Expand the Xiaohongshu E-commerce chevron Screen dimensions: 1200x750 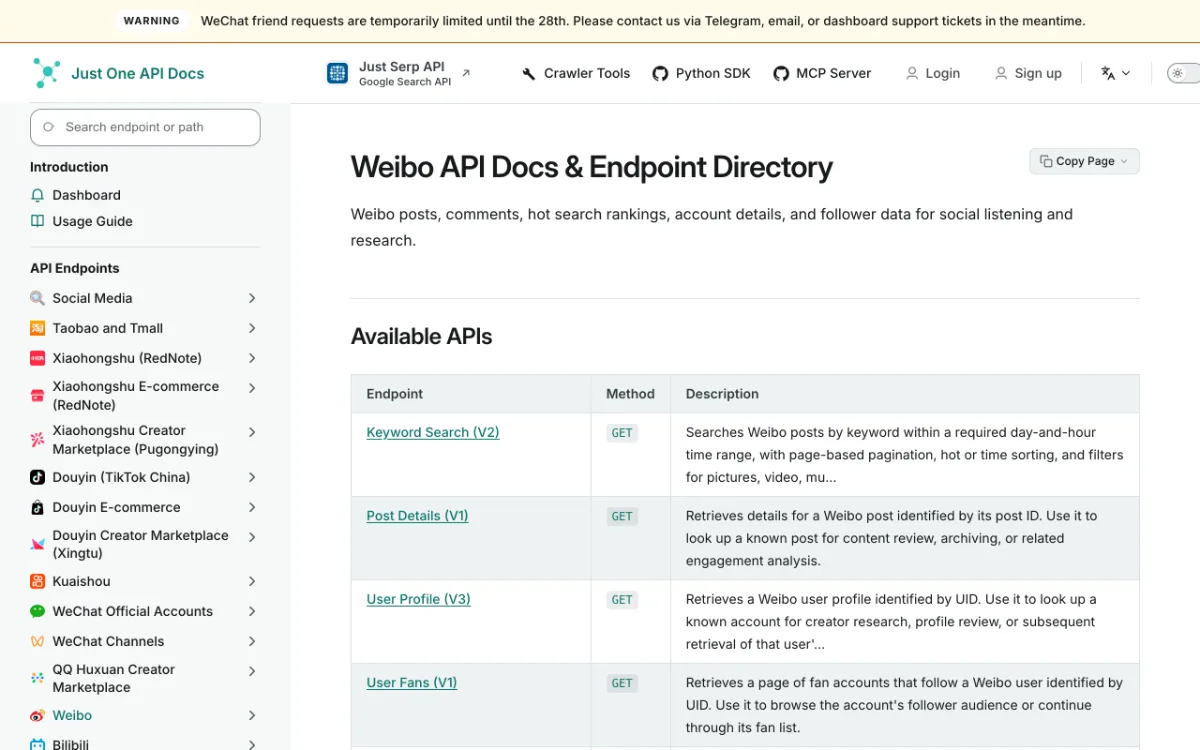pos(252,388)
